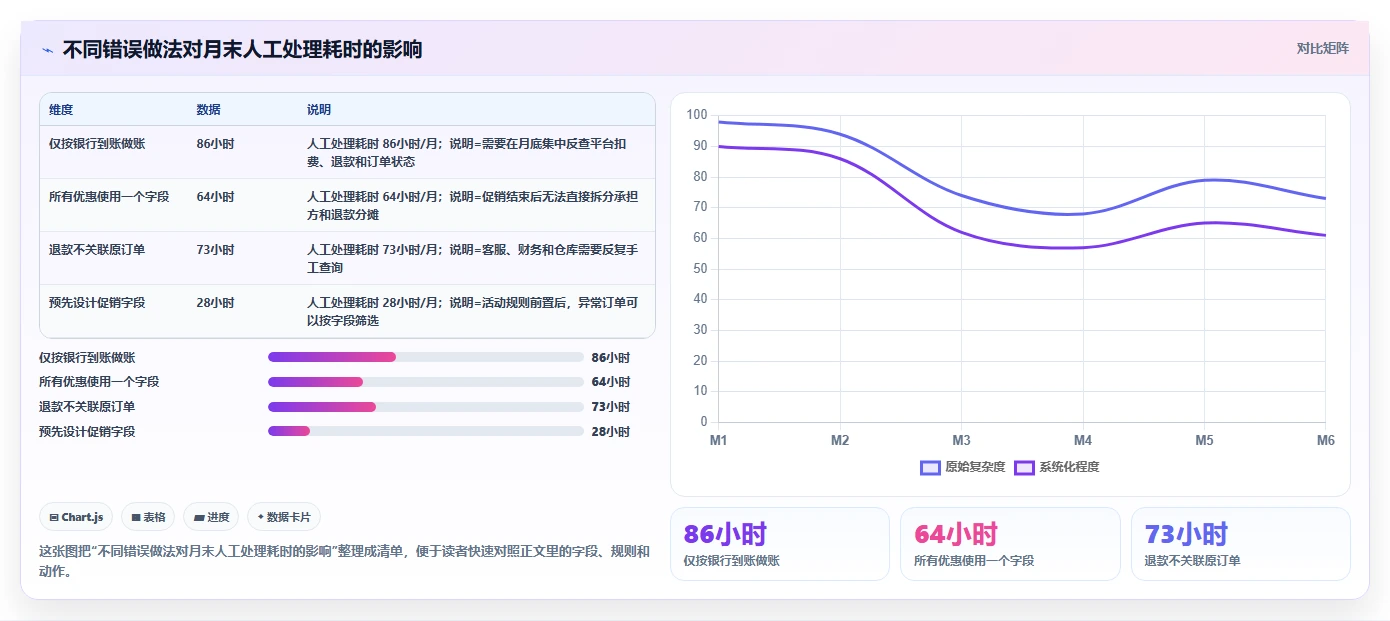1390x621 pixels.
Task: Click the trend icon beside the header title
Action: 47,50
